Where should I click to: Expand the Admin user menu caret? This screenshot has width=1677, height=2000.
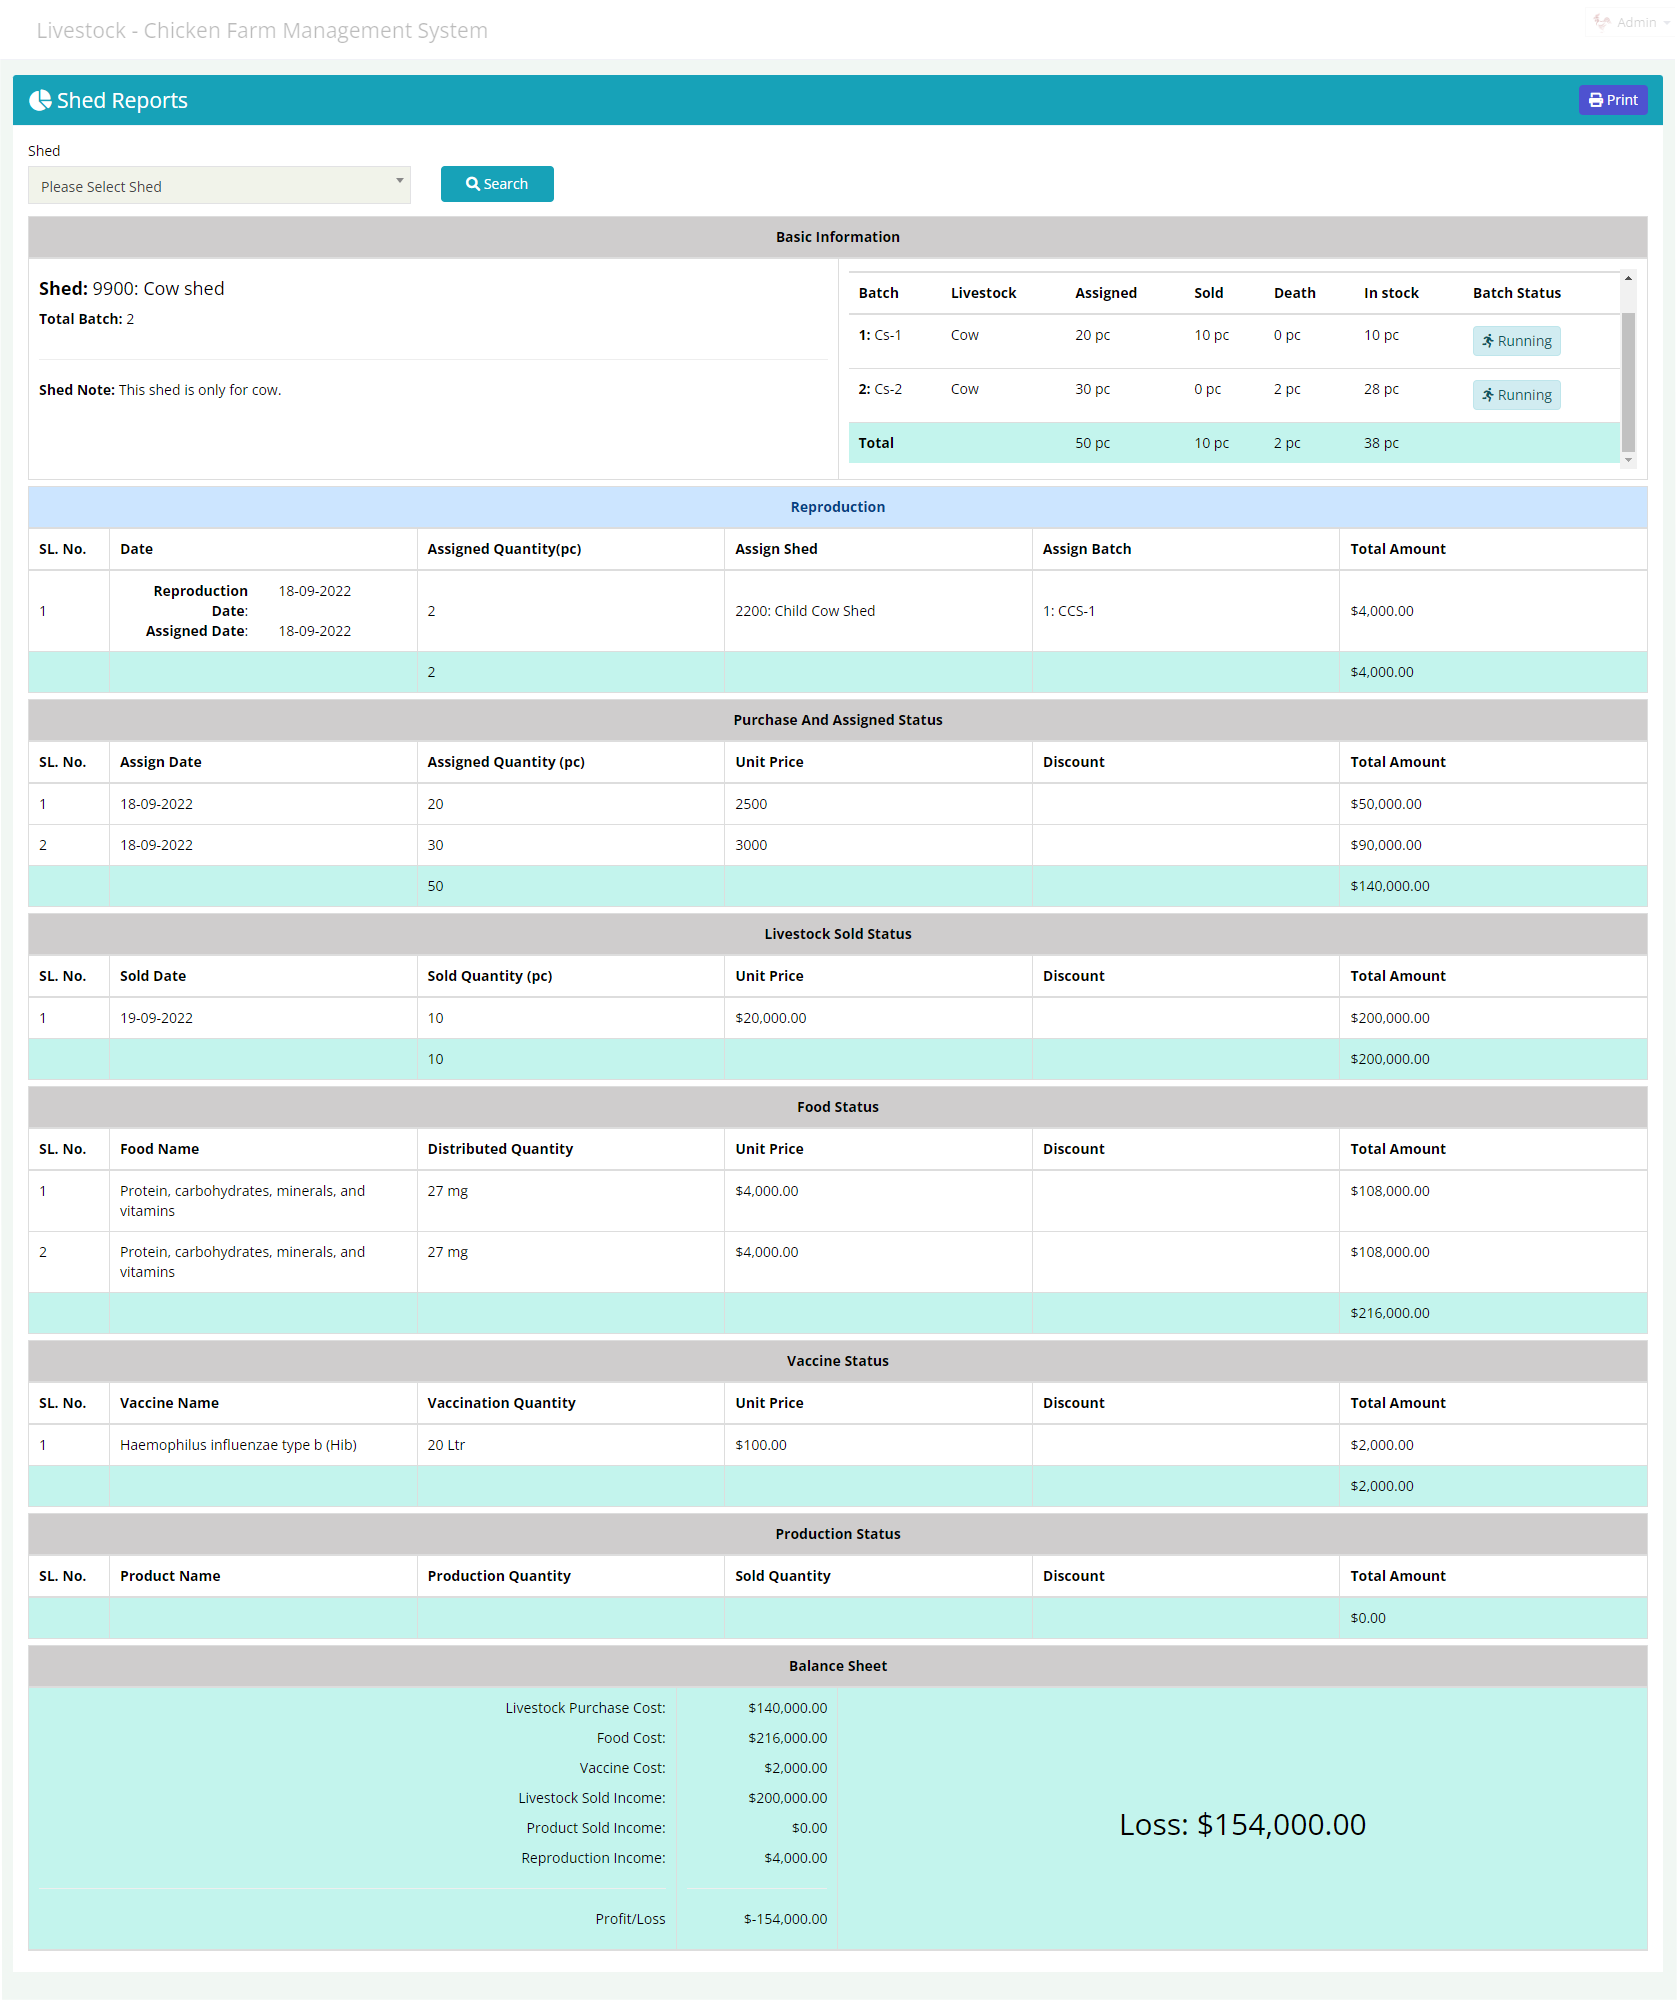pos(1667,23)
